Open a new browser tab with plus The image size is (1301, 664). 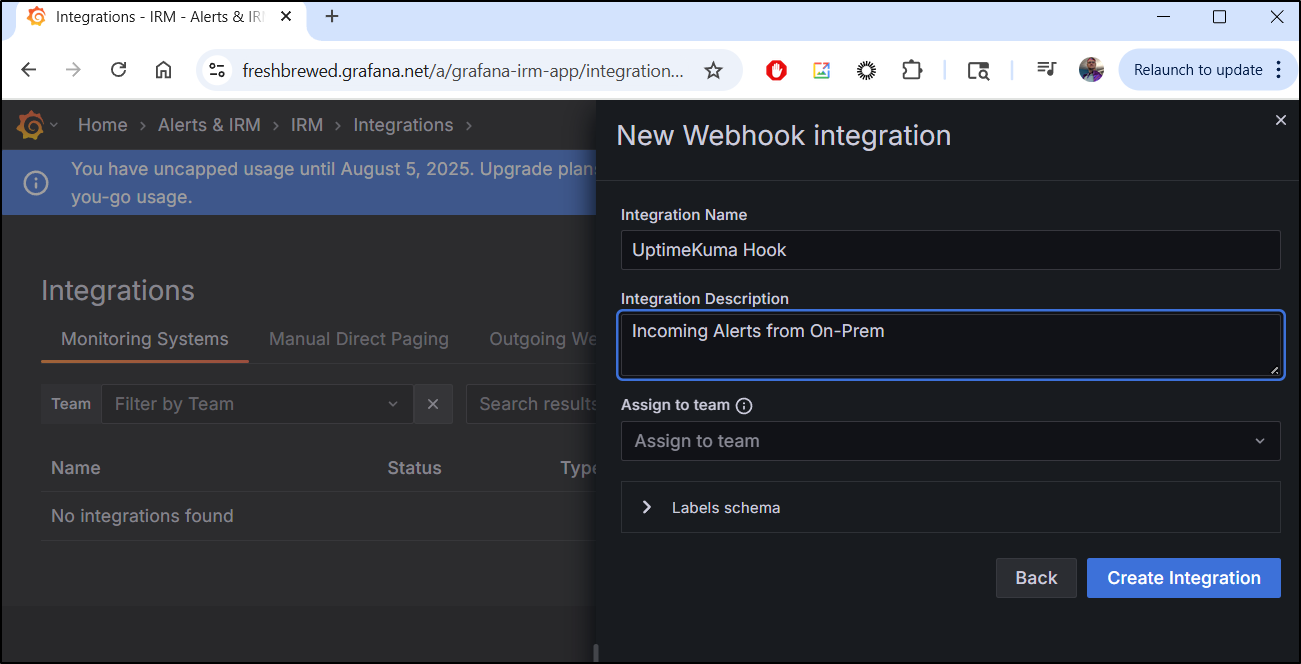[x=332, y=17]
